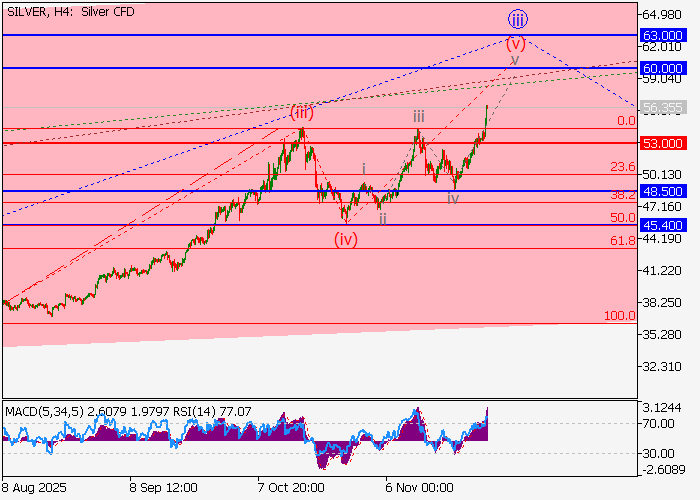Click the current price 56.355 tag
This screenshot has height=500, width=700.
click(662, 107)
